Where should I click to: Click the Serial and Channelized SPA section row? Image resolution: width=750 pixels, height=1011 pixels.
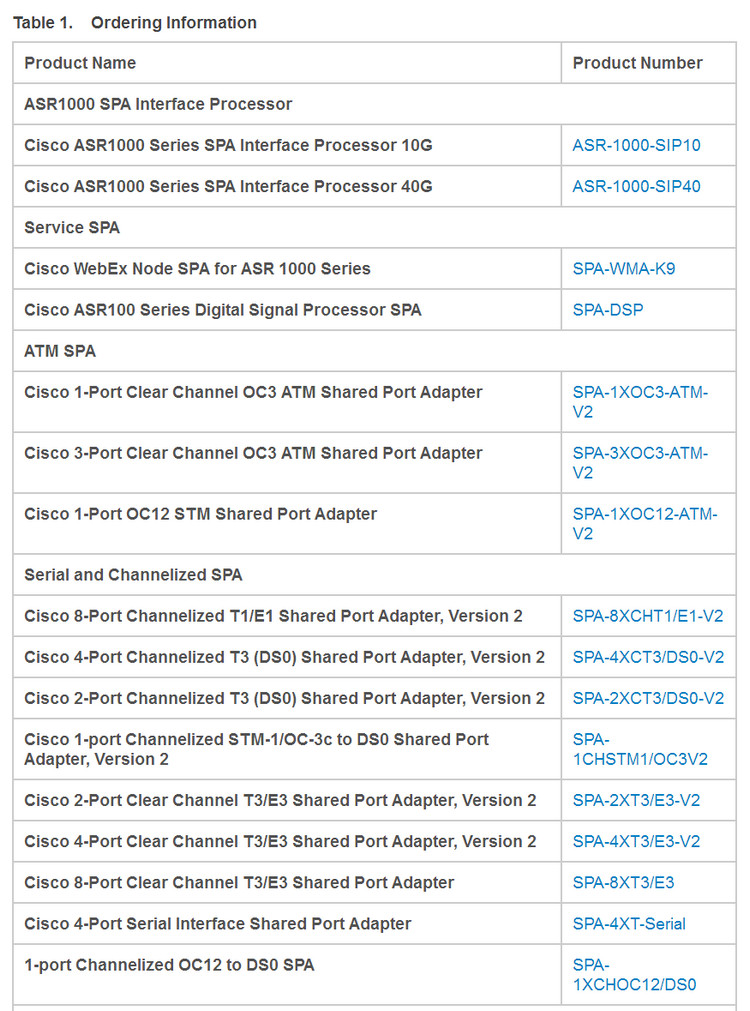133,575
